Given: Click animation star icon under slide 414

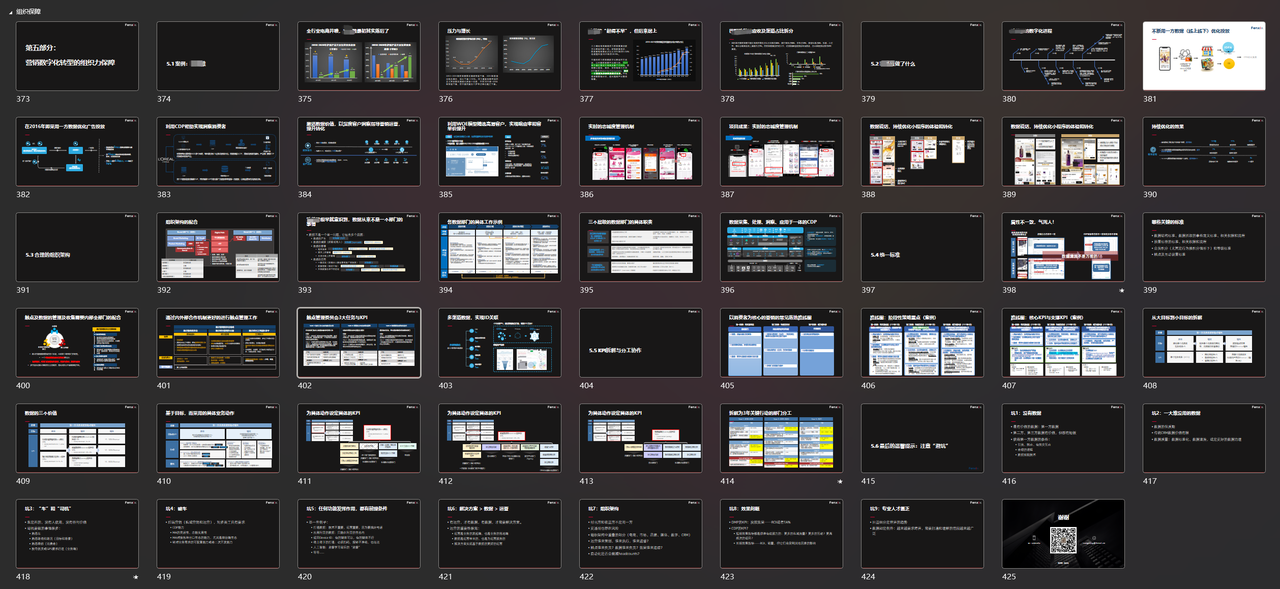Looking at the screenshot, I should 840,481.
